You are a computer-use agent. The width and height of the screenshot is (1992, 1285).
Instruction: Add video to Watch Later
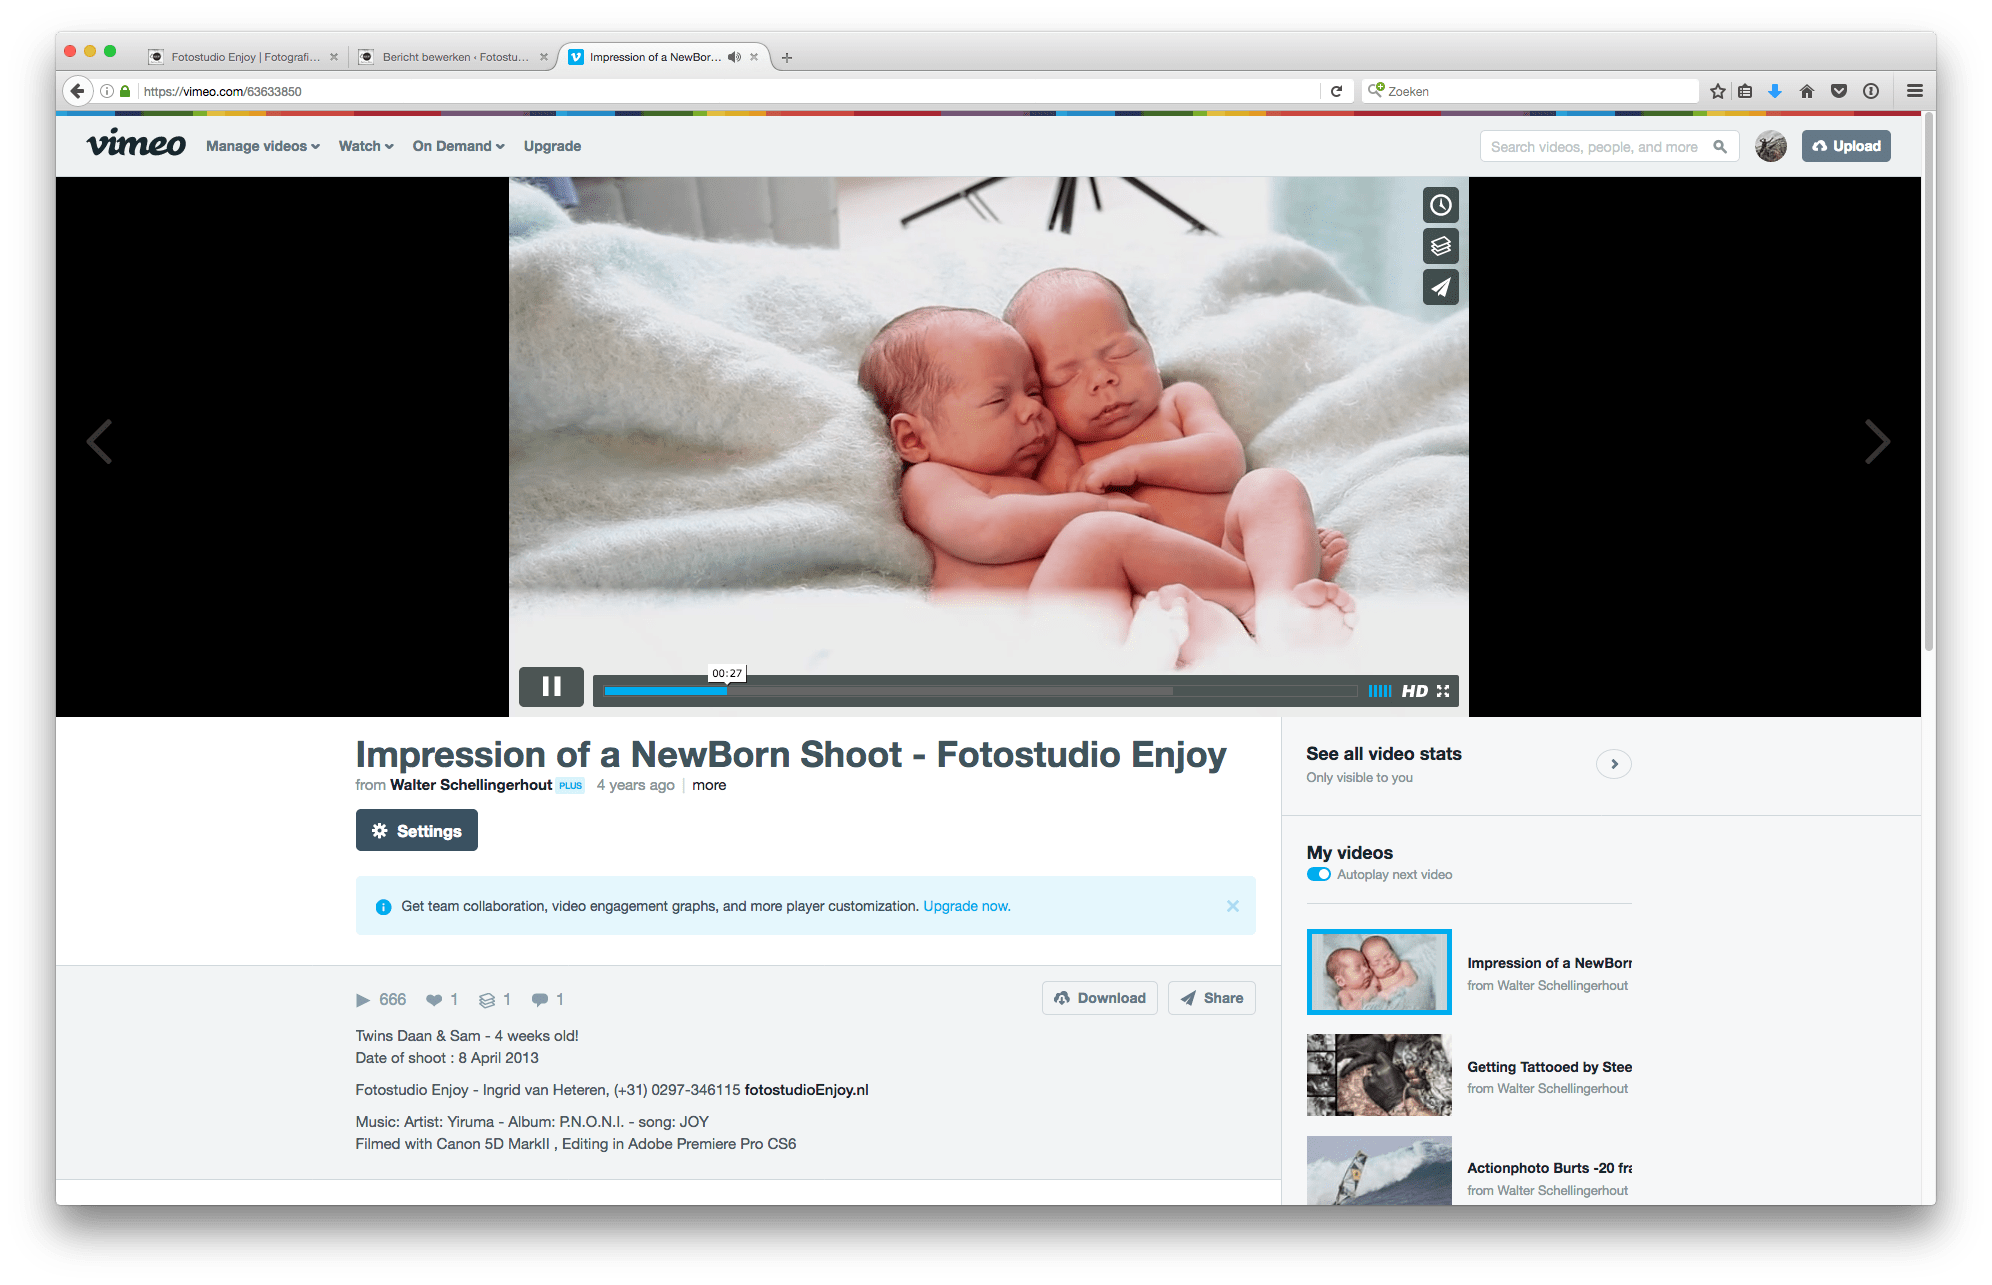click(1440, 205)
